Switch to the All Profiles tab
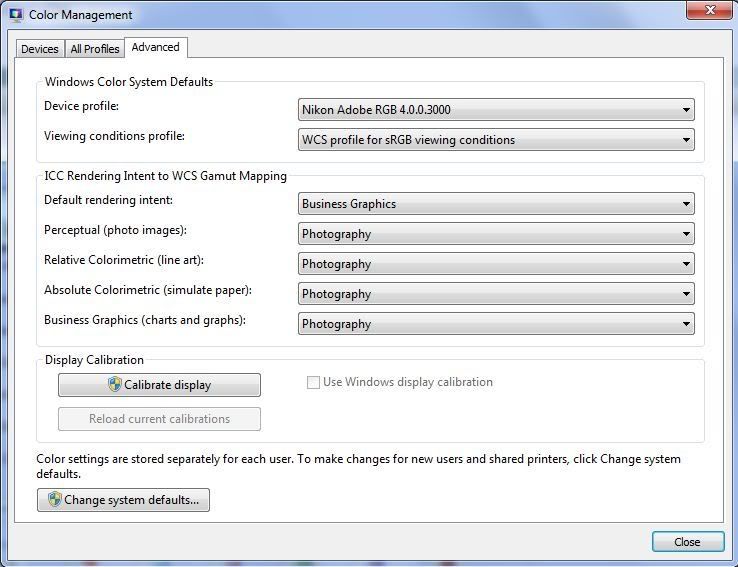Image resolution: width=738 pixels, height=567 pixels. pyautogui.click(x=95, y=49)
